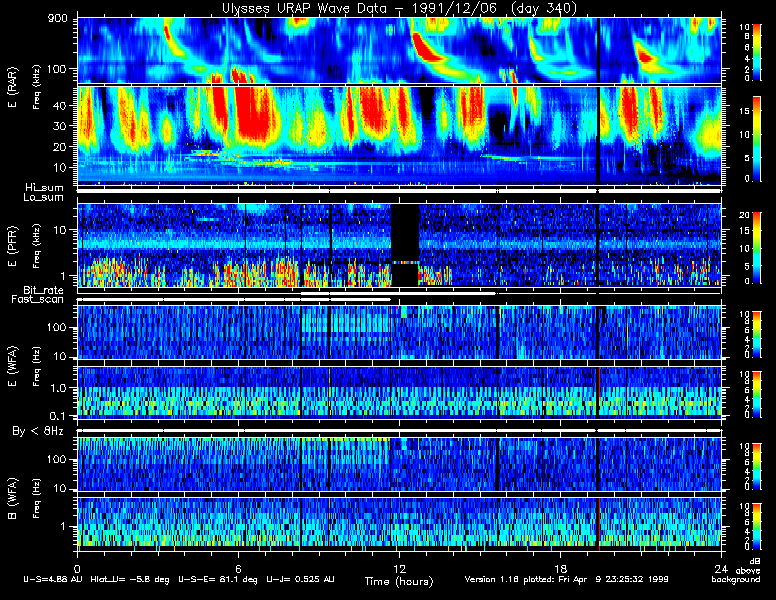
Task: Click the color bar beside the top RAR panel
Action: (757, 51)
